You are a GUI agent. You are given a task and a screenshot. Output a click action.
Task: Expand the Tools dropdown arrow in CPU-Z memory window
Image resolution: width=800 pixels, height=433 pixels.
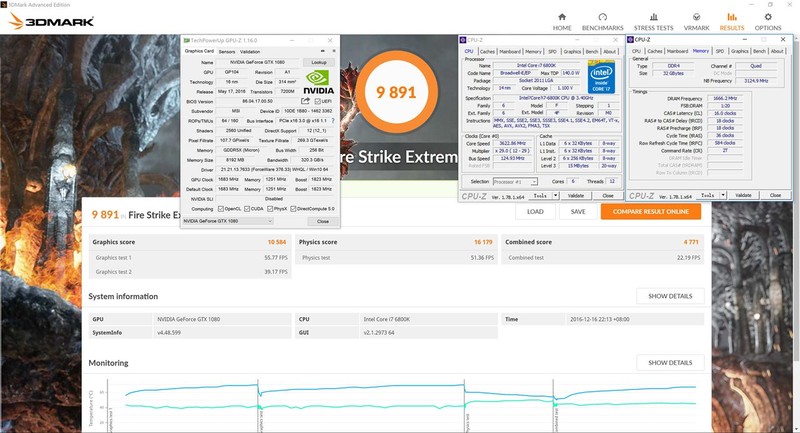point(726,197)
